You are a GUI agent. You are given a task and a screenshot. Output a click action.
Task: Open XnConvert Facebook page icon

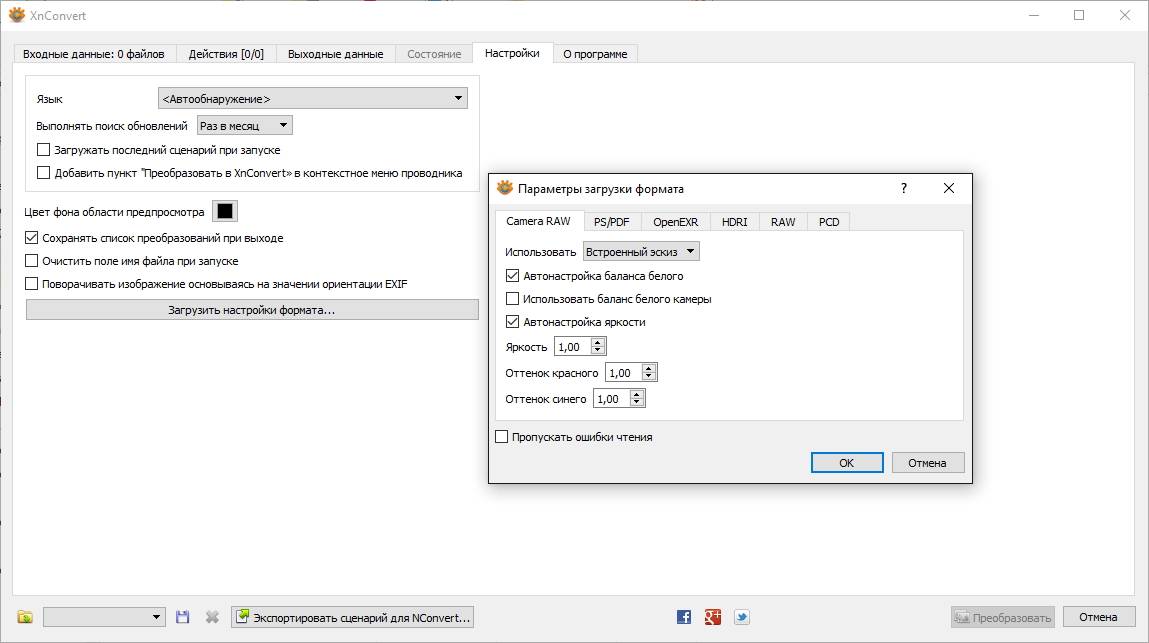pos(684,617)
